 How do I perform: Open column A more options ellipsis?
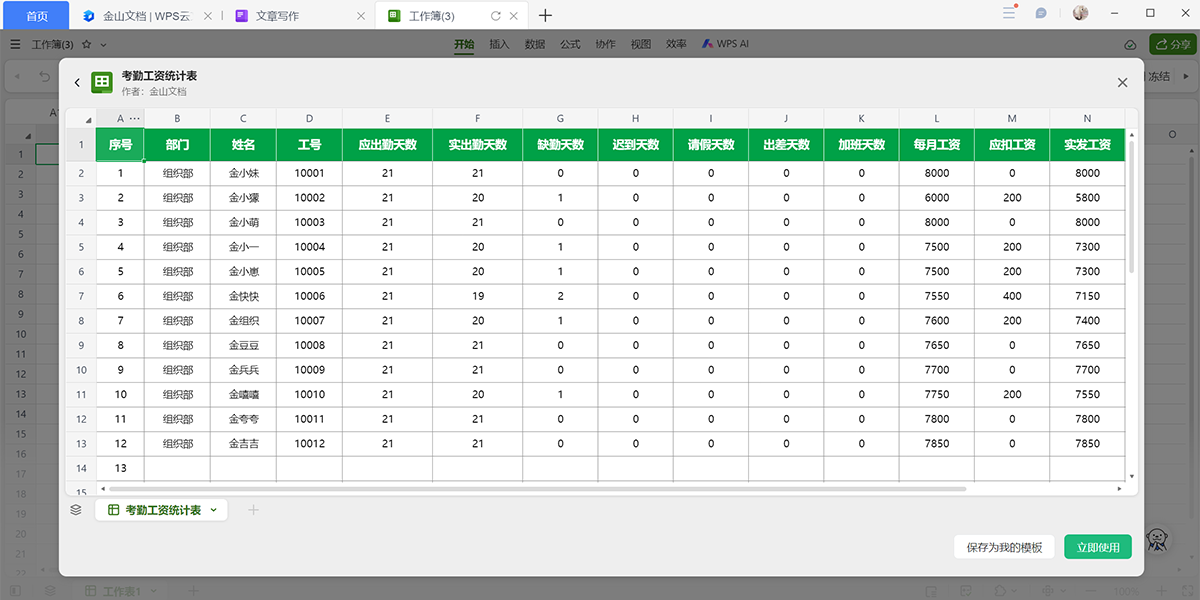(x=135, y=118)
